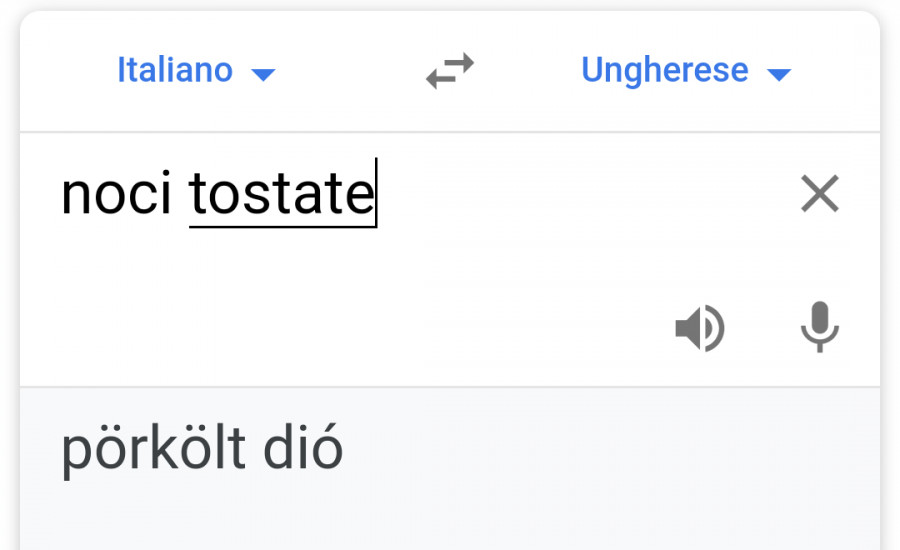The width and height of the screenshot is (900, 550).
Task: Select the Ungherese target language label
Action: coord(664,71)
